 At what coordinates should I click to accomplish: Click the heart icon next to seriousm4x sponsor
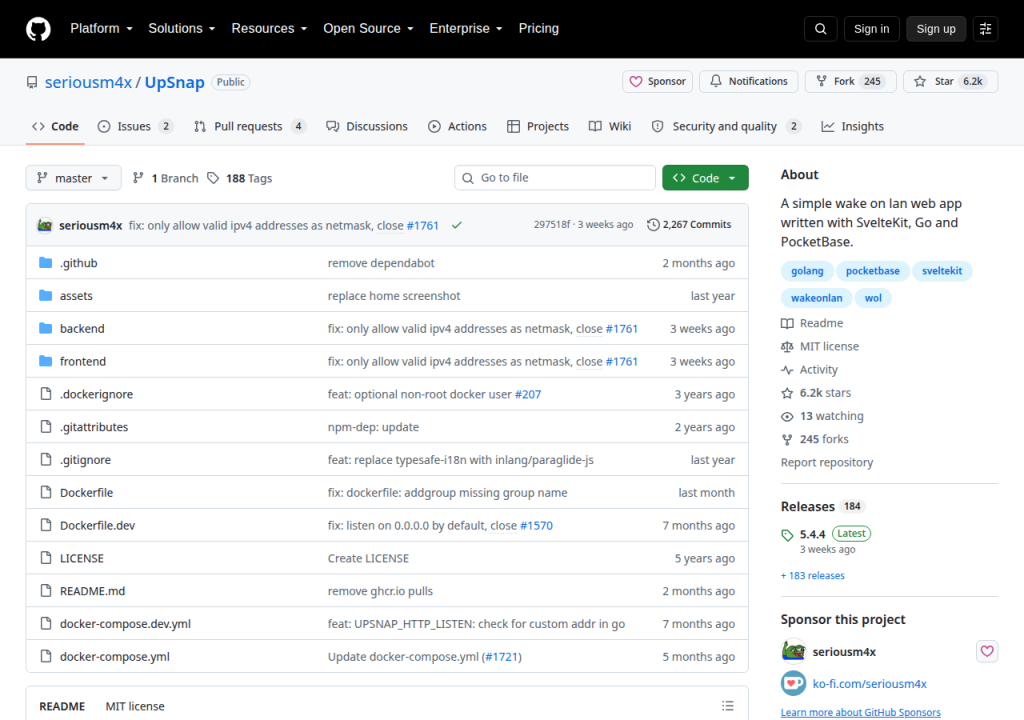coord(987,651)
